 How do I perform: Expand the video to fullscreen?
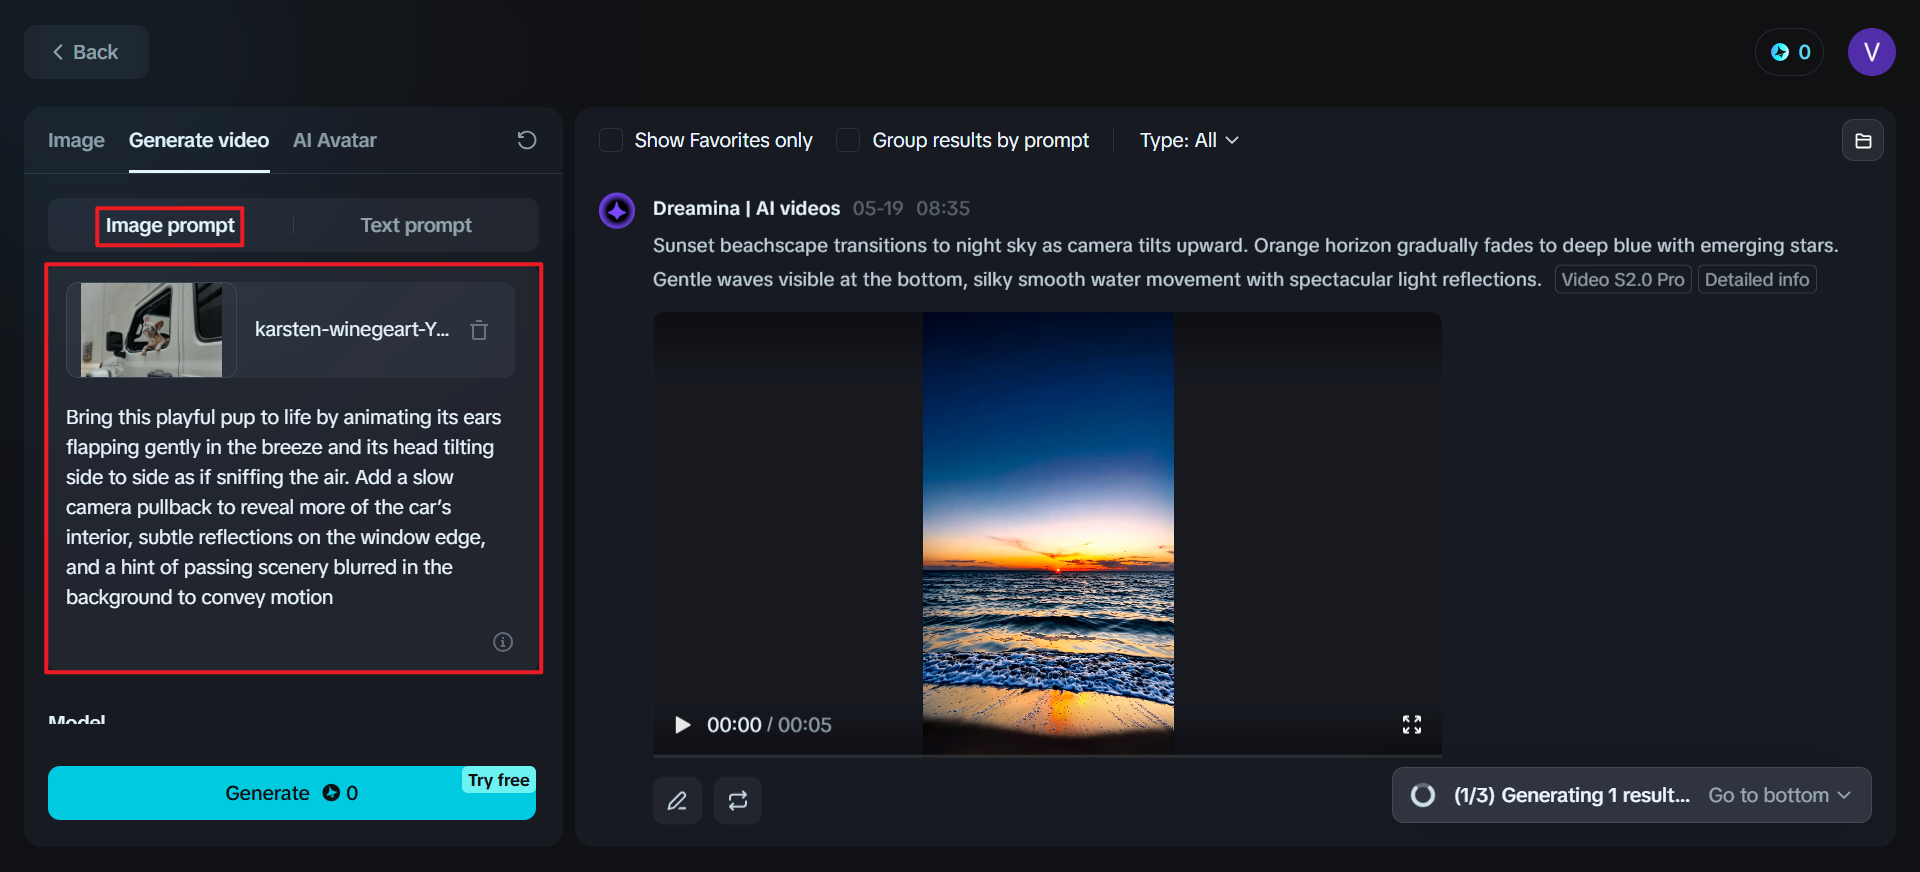tap(1411, 725)
